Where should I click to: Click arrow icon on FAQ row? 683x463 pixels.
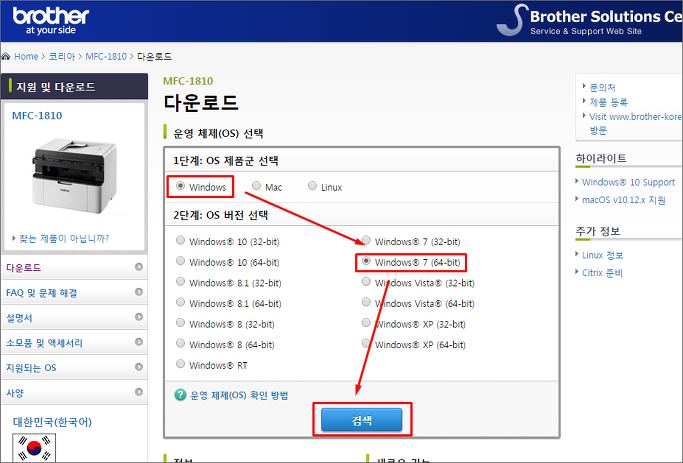[x=139, y=292]
